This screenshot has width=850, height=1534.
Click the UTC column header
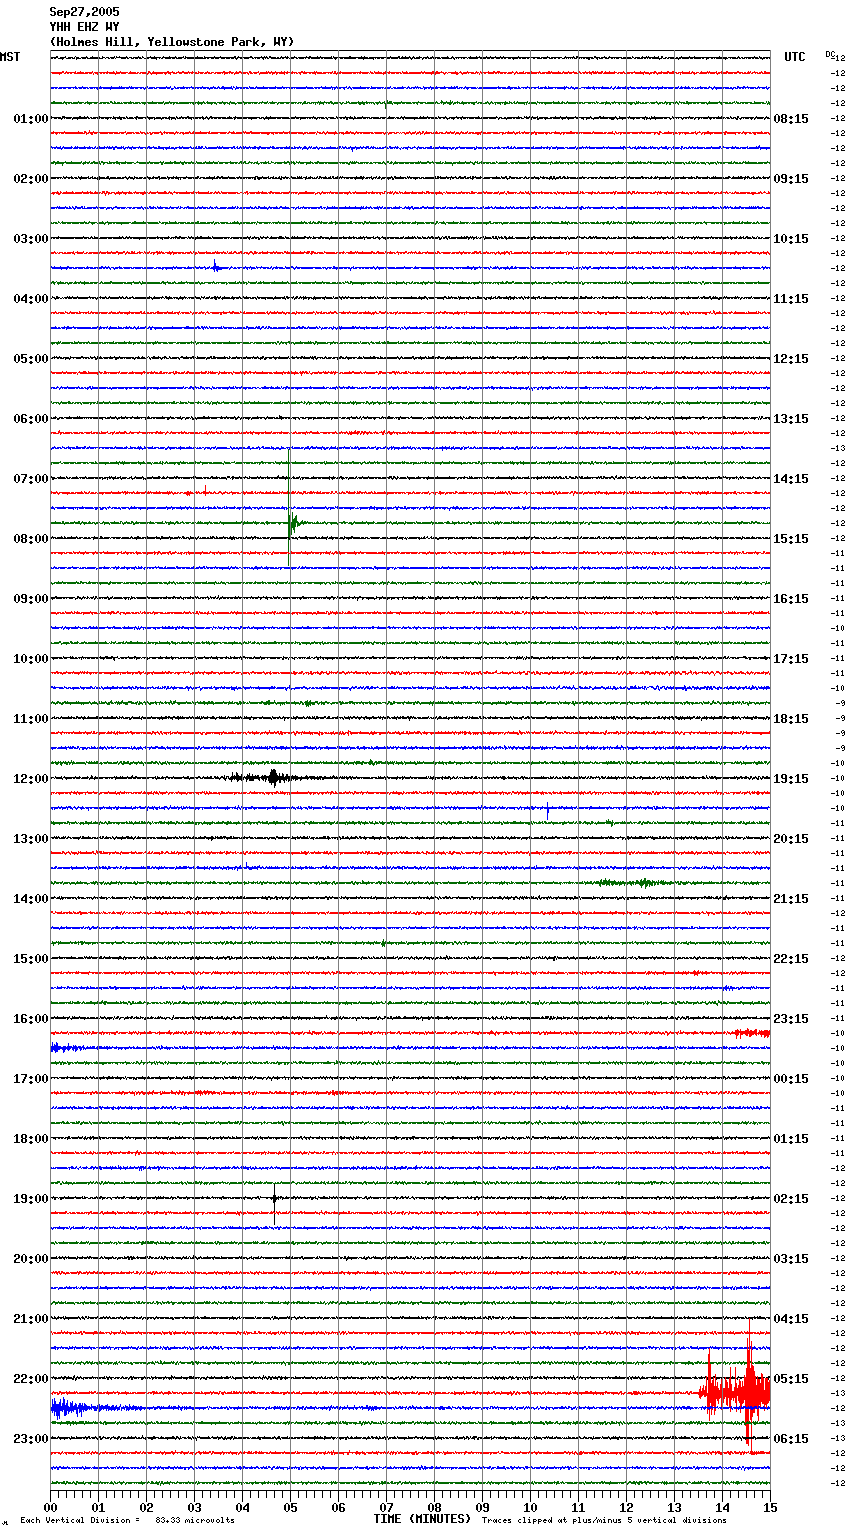pyautogui.click(x=794, y=57)
